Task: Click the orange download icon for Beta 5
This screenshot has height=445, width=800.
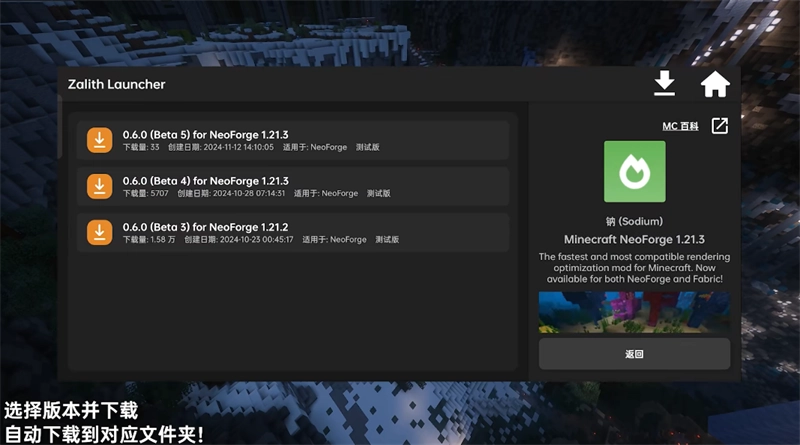Action: click(x=99, y=140)
